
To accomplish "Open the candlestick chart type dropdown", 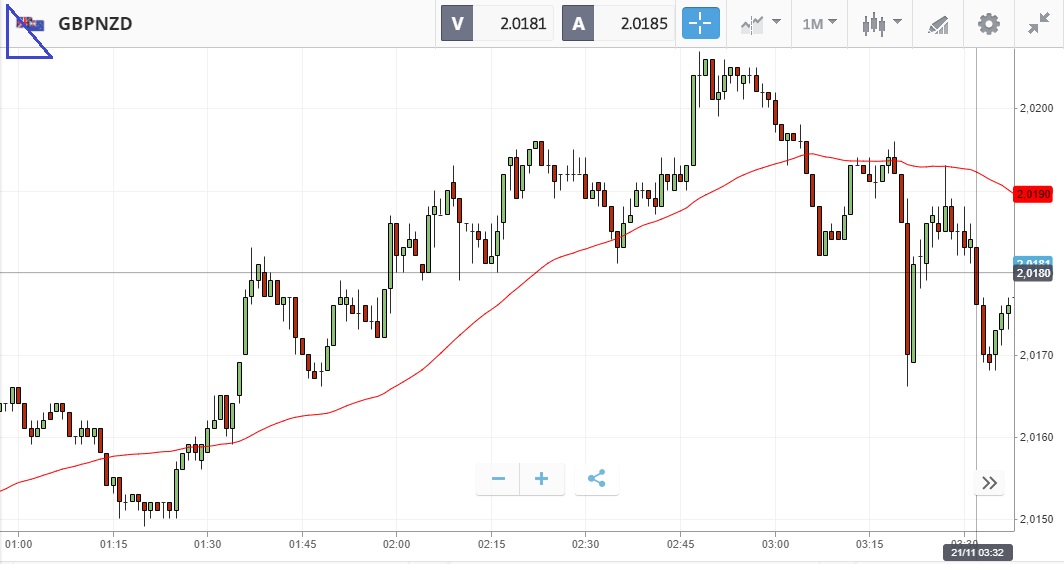I will coord(882,23).
